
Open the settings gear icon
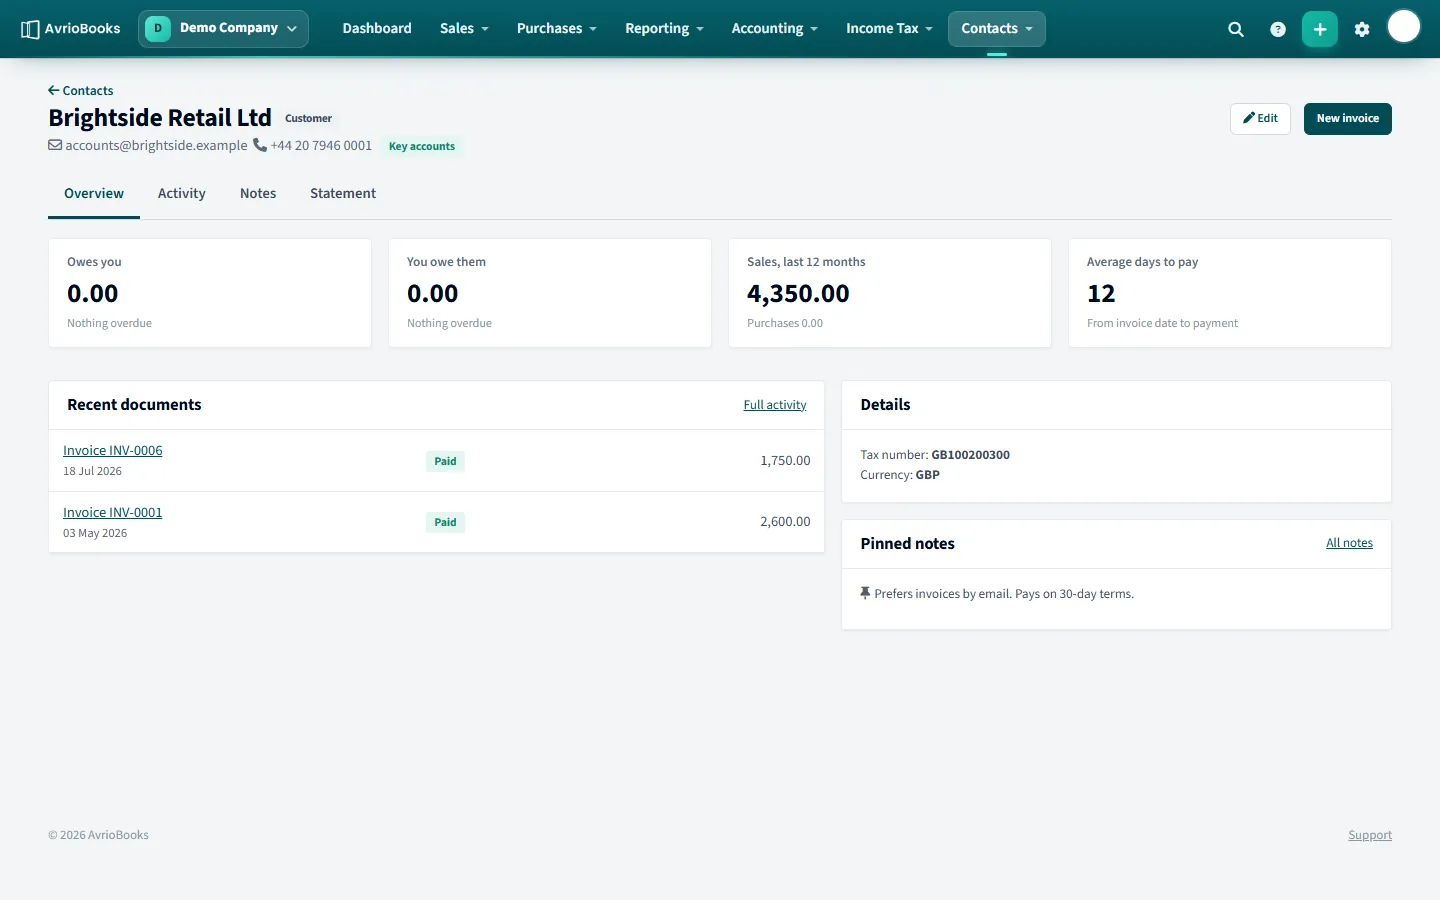click(x=1362, y=29)
